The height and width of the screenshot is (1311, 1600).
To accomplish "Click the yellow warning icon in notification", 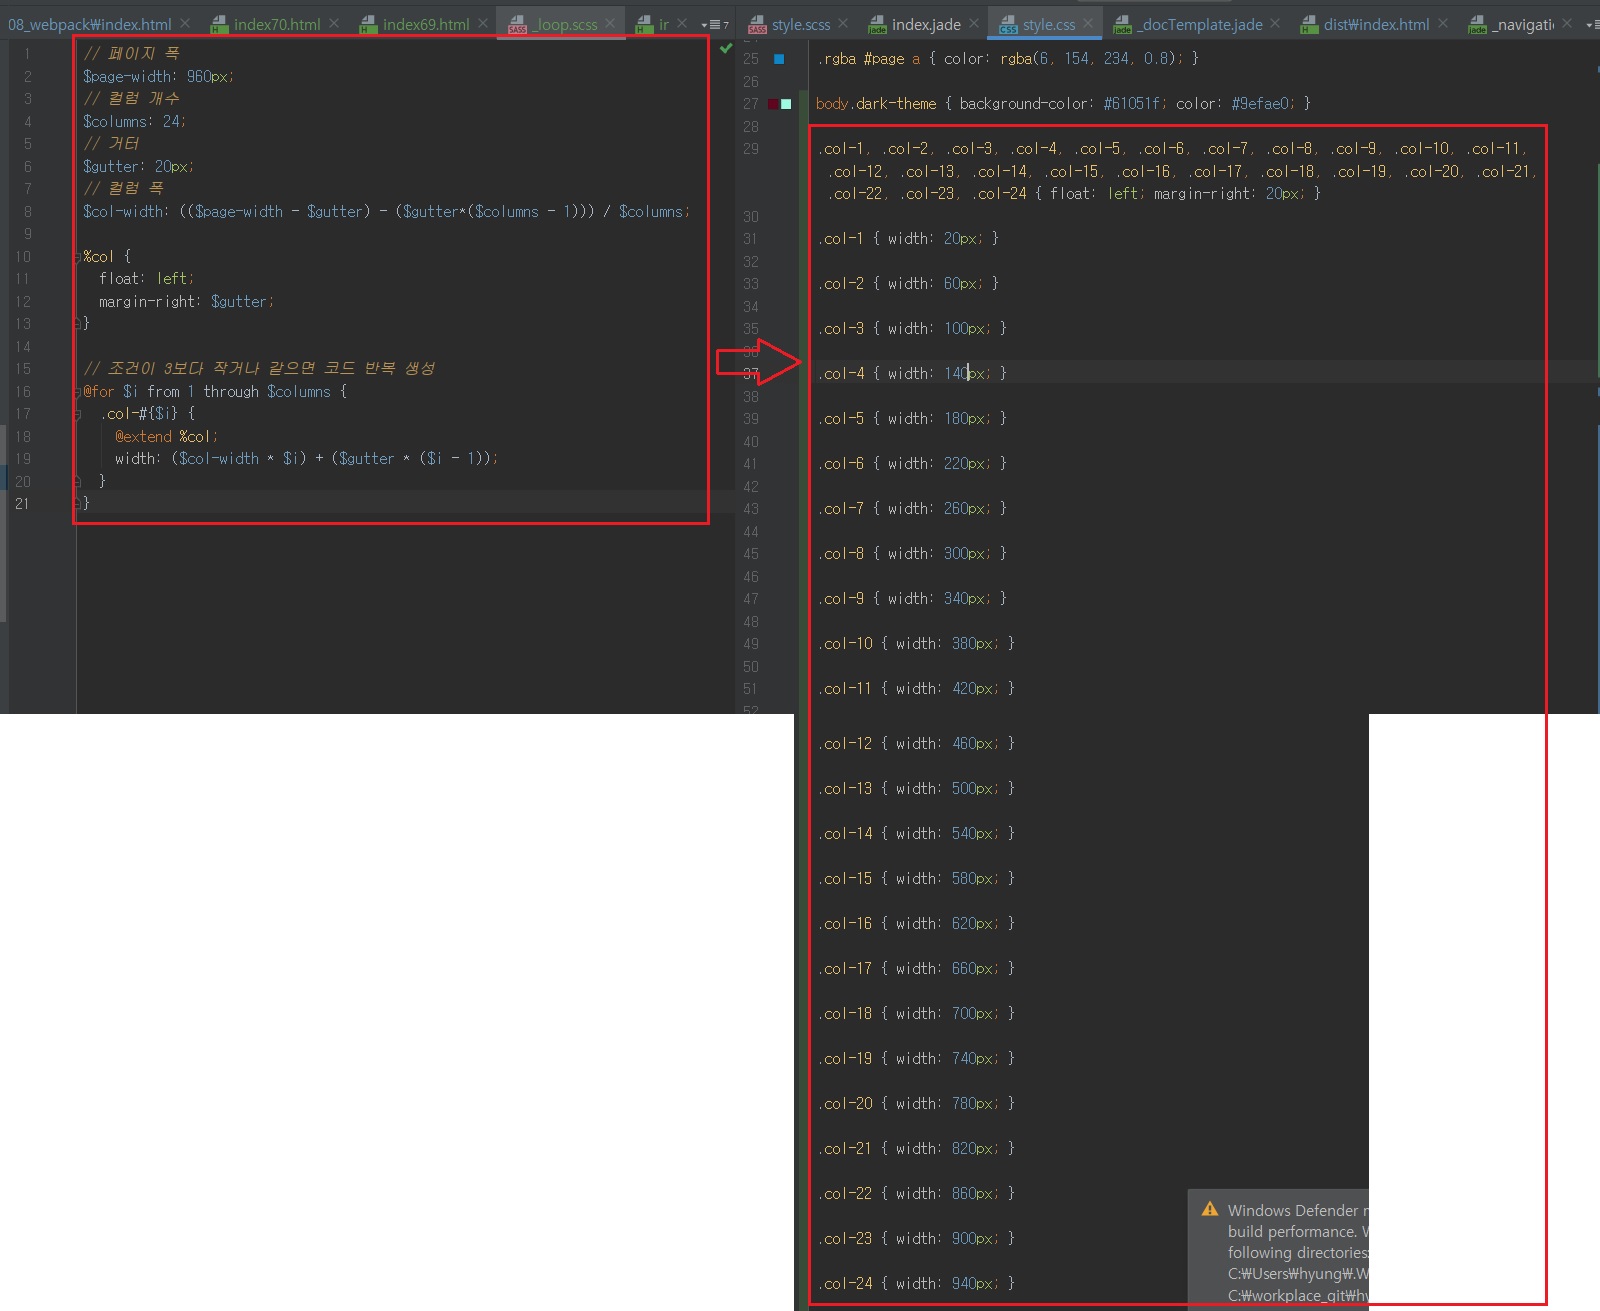I will (1210, 1209).
